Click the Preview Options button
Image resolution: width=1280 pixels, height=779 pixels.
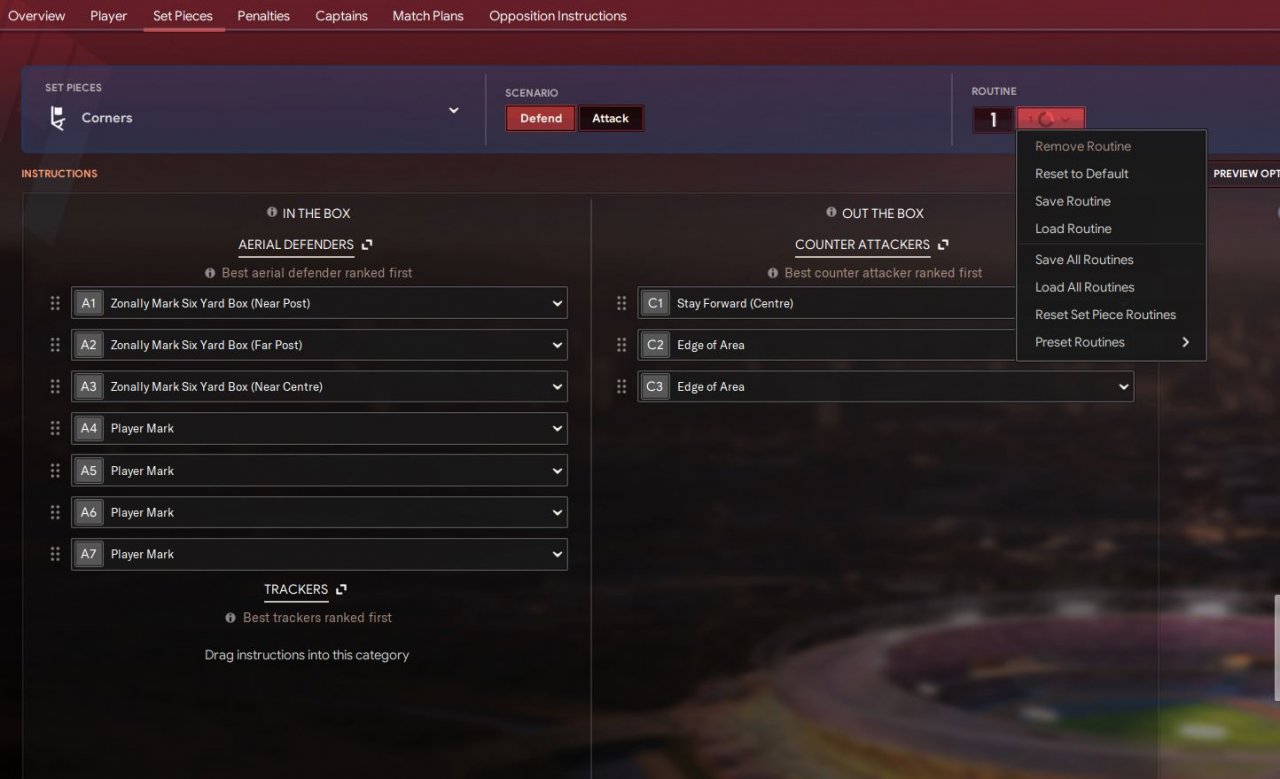pyautogui.click(x=1245, y=173)
